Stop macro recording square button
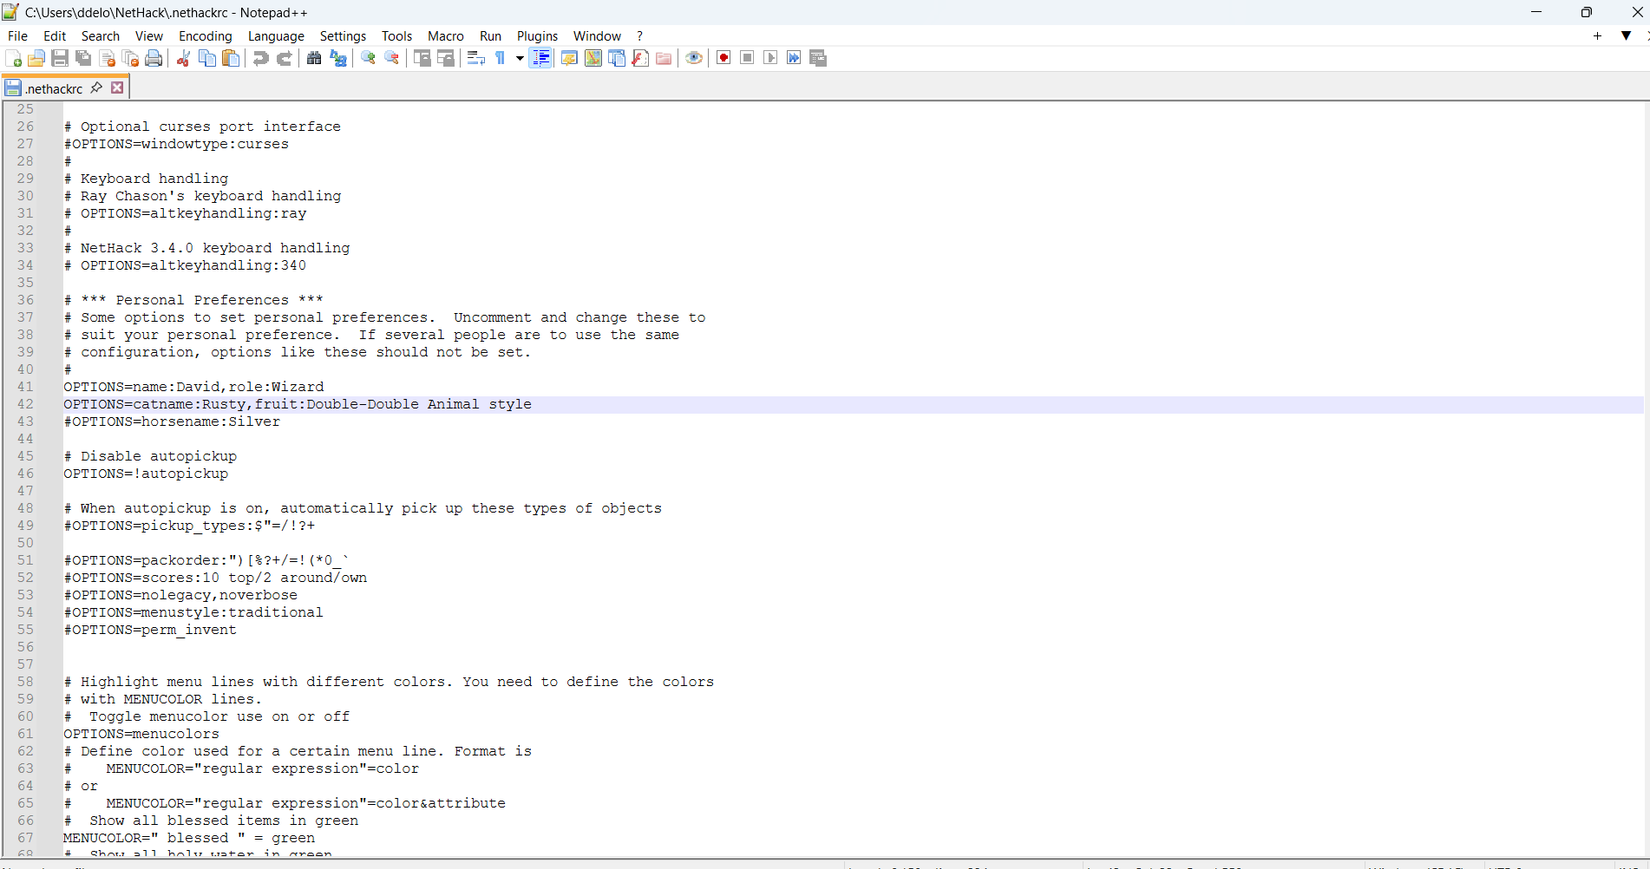Screen dimensions: 1650x869 (747, 58)
